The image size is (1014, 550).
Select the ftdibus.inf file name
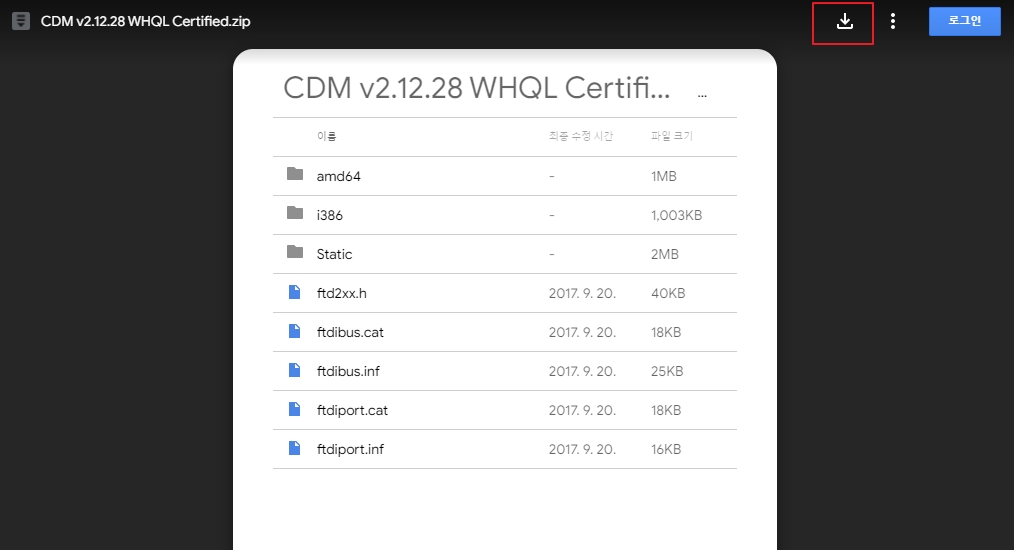(x=348, y=371)
